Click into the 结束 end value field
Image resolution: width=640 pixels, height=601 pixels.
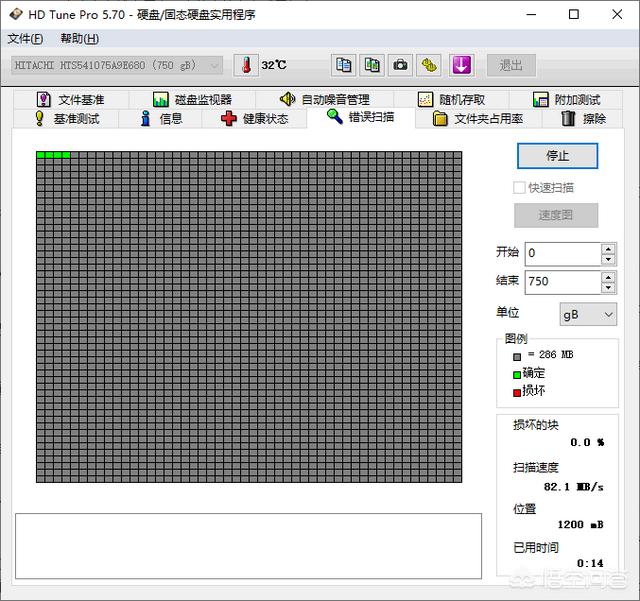tap(563, 282)
